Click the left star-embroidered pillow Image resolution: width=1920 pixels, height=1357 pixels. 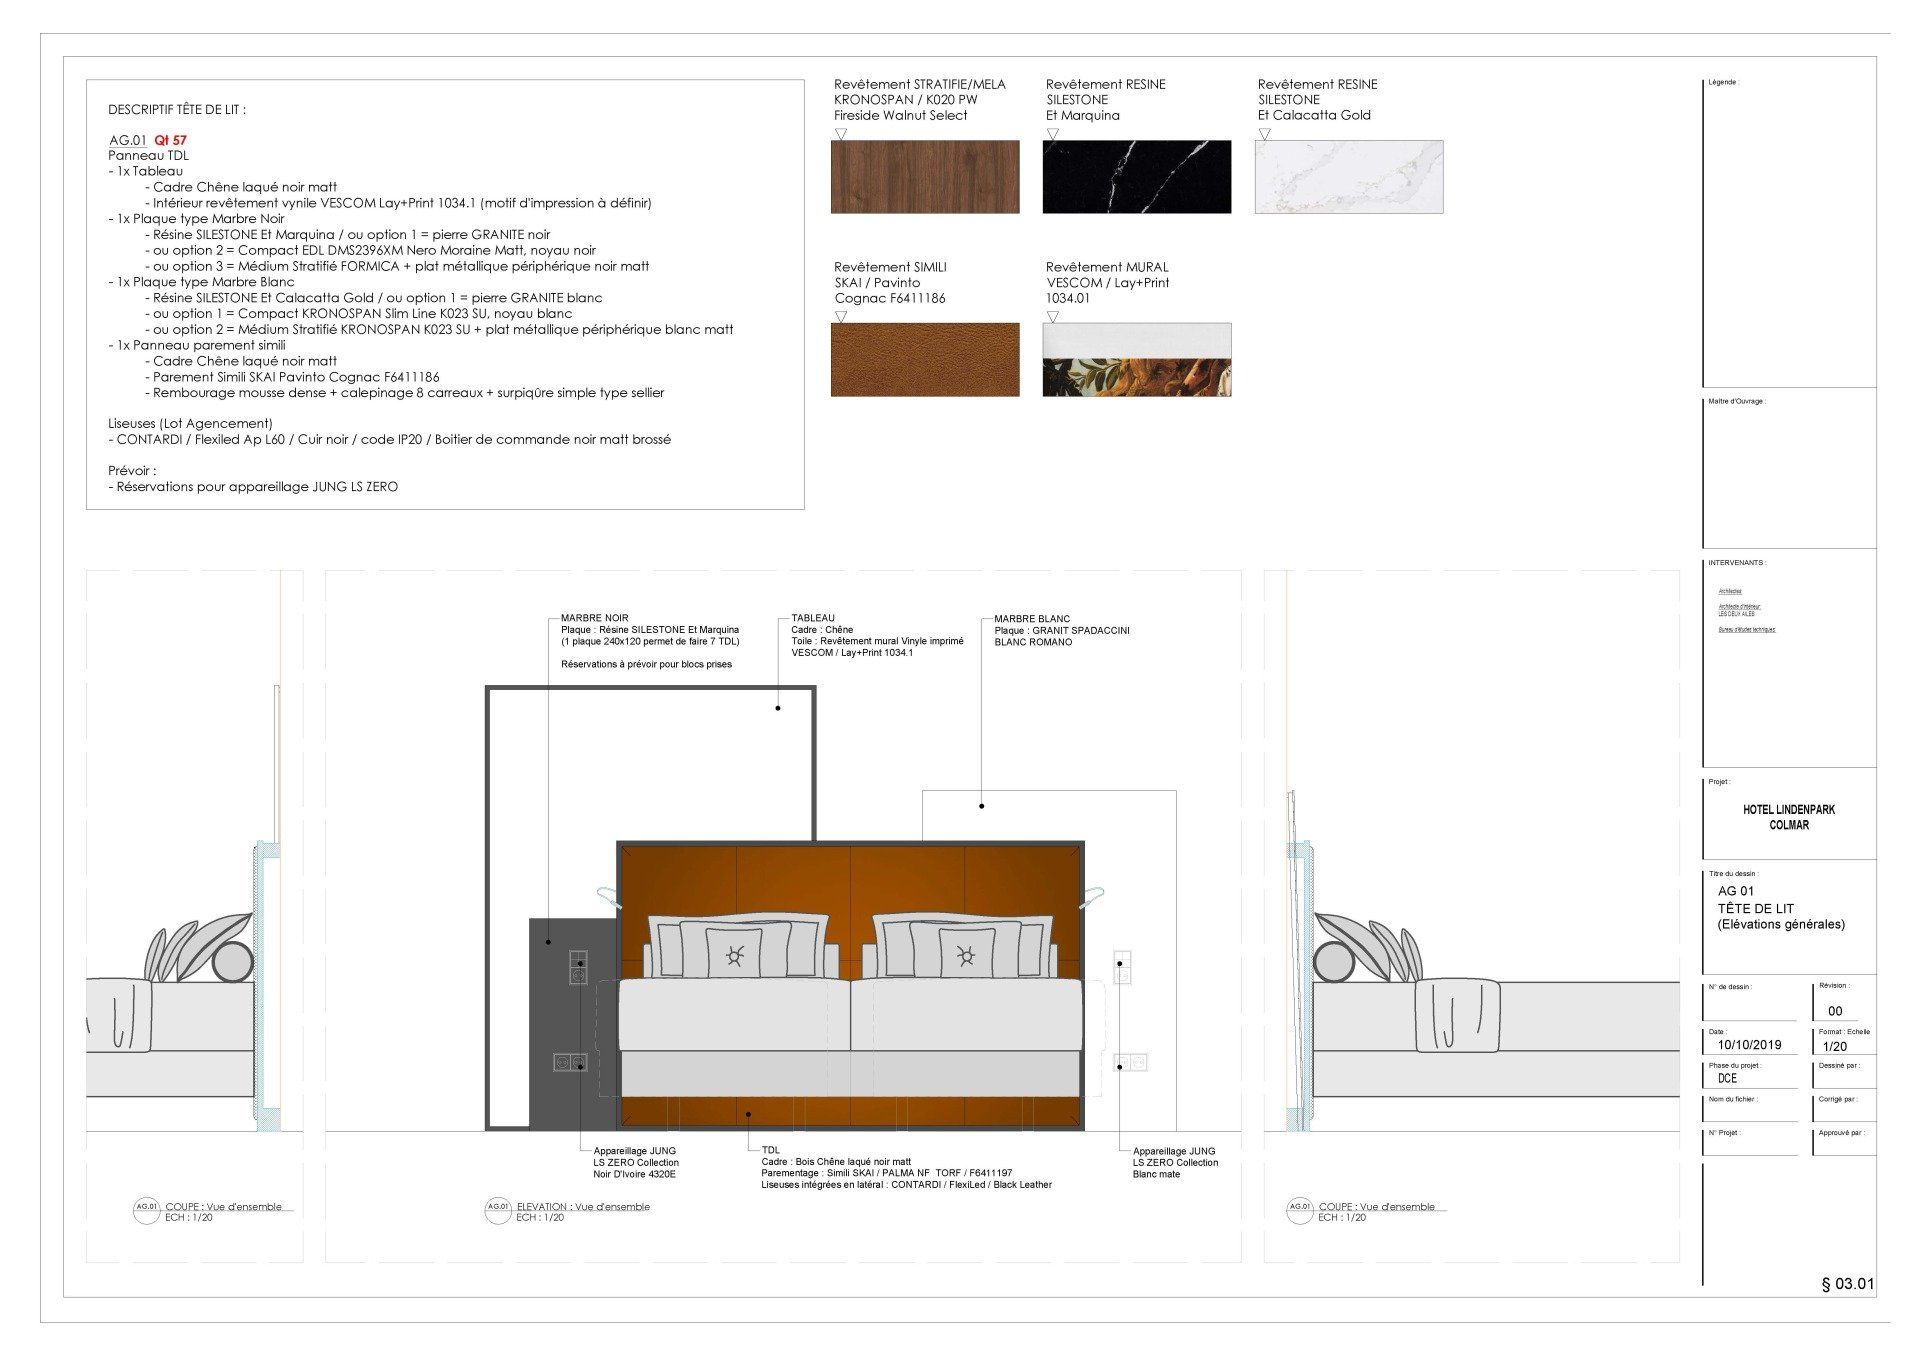(734, 954)
